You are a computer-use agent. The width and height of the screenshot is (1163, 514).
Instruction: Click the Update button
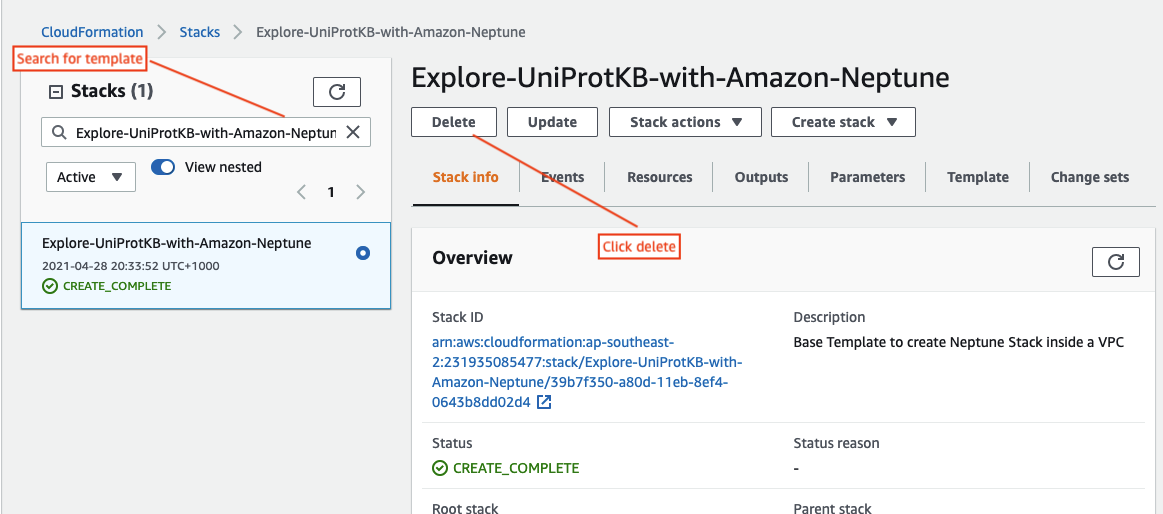coord(553,122)
